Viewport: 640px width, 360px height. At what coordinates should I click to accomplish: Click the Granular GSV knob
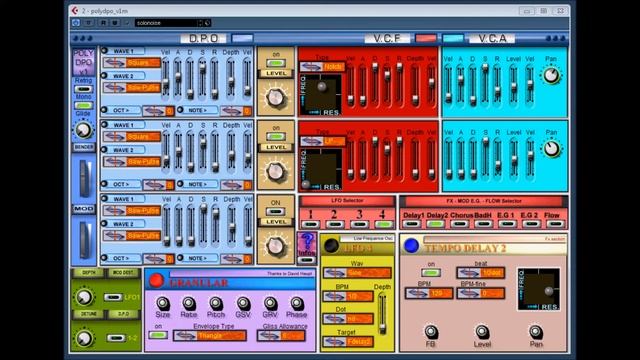click(x=243, y=304)
